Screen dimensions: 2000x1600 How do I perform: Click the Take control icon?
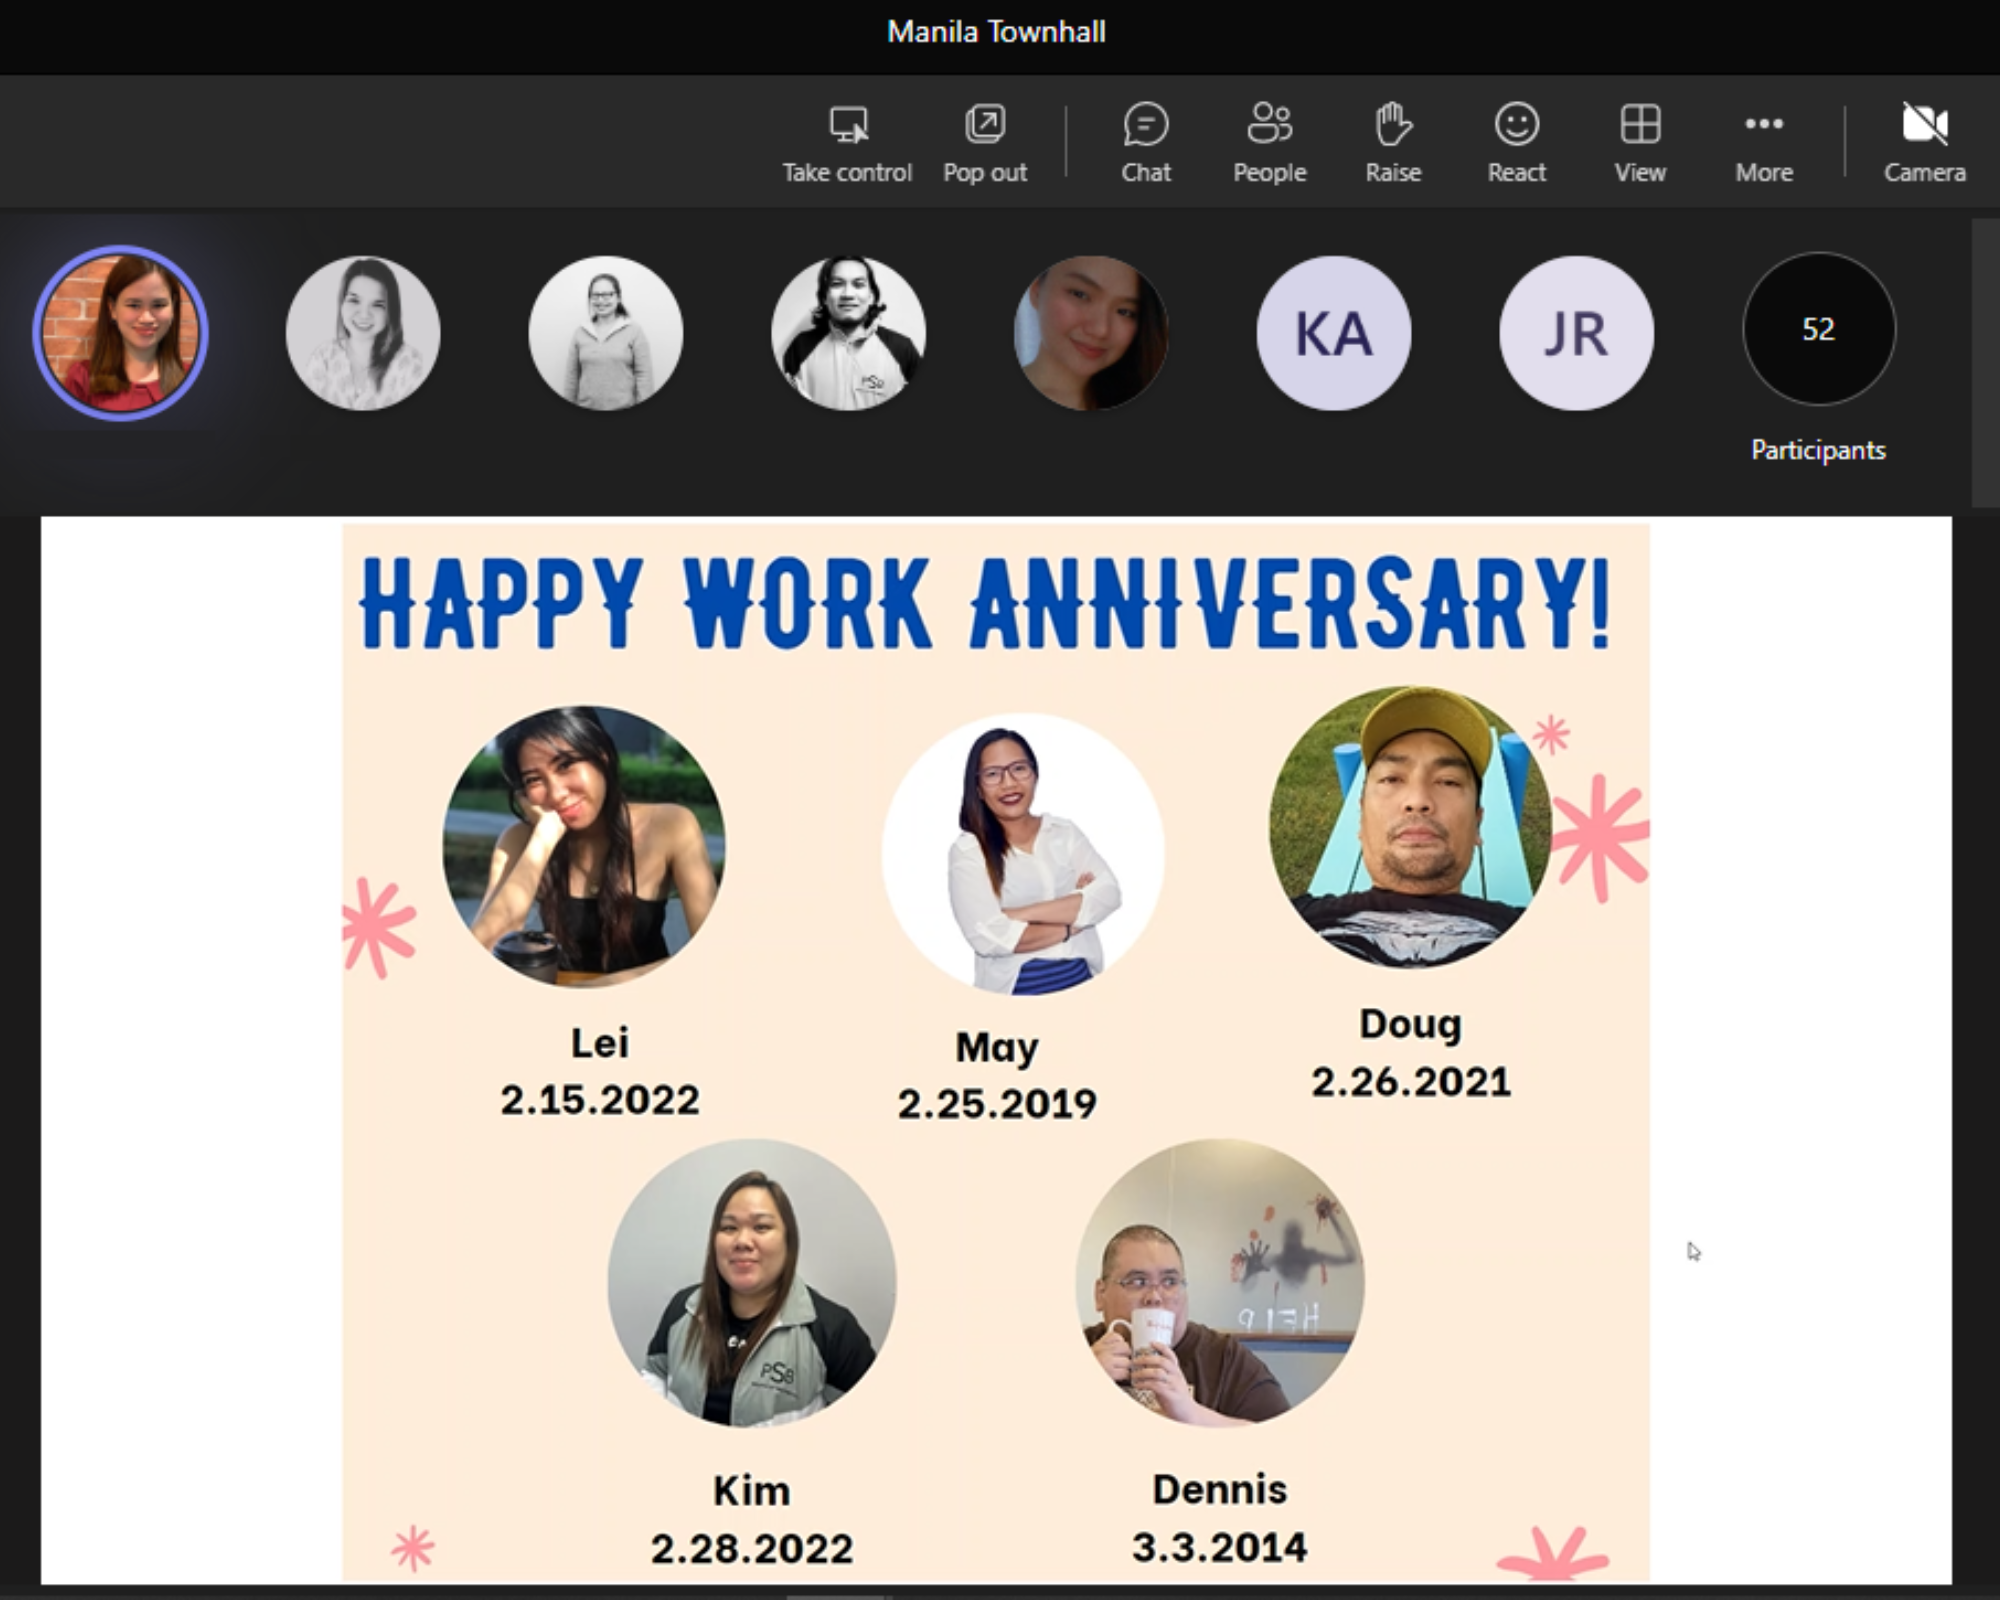(x=848, y=125)
